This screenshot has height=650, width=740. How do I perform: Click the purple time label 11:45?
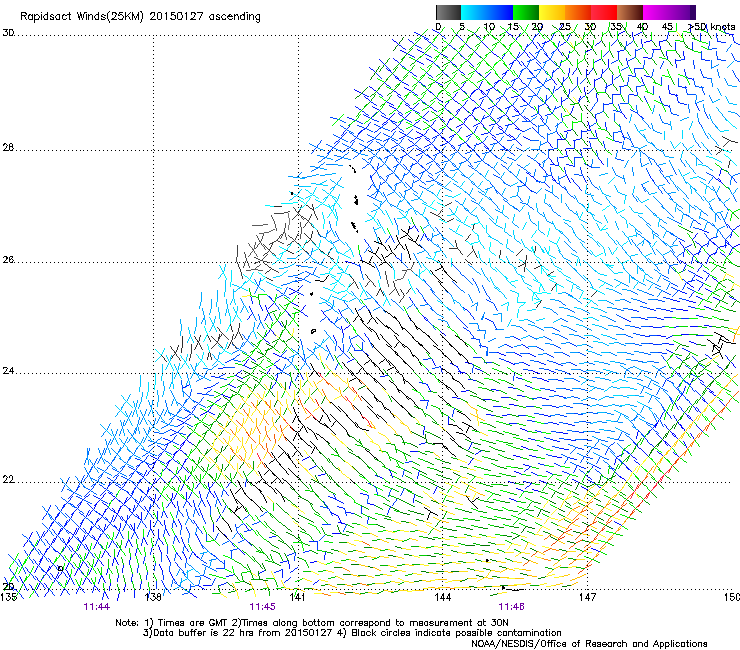262,607
